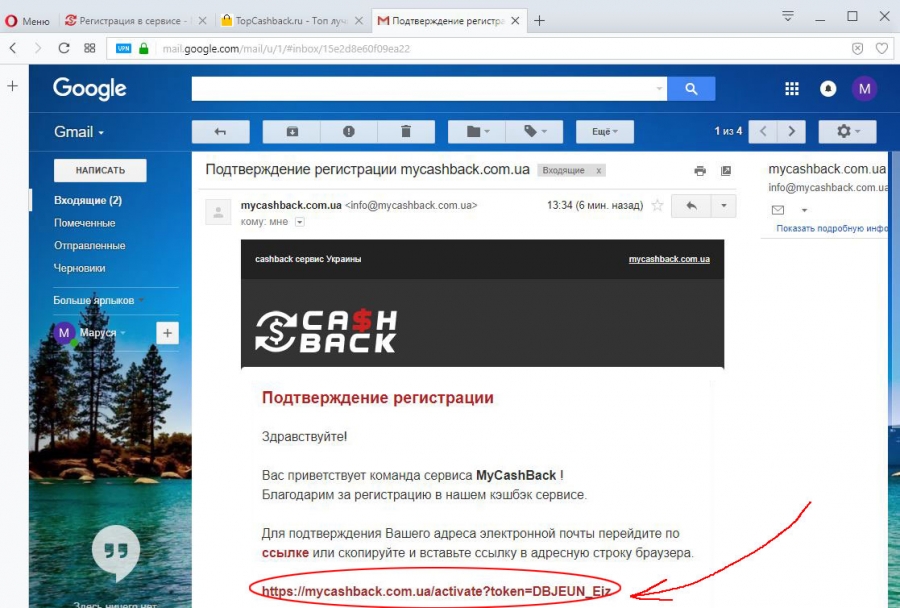Email the contact via envelope icon
This screenshot has width=900, height=608.
[778, 210]
